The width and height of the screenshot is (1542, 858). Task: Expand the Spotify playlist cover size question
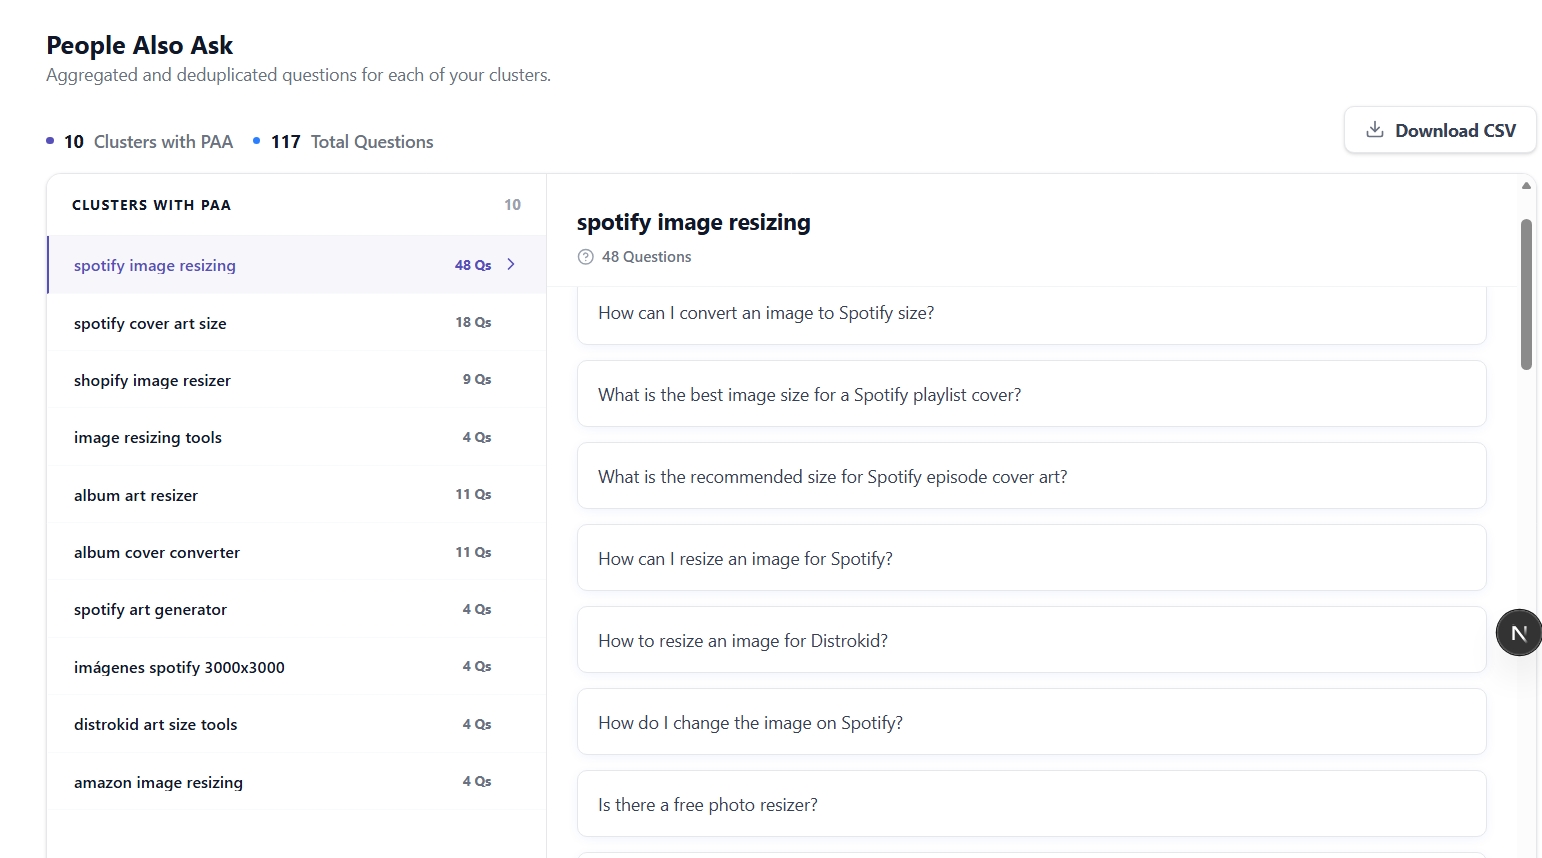[1031, 394]
